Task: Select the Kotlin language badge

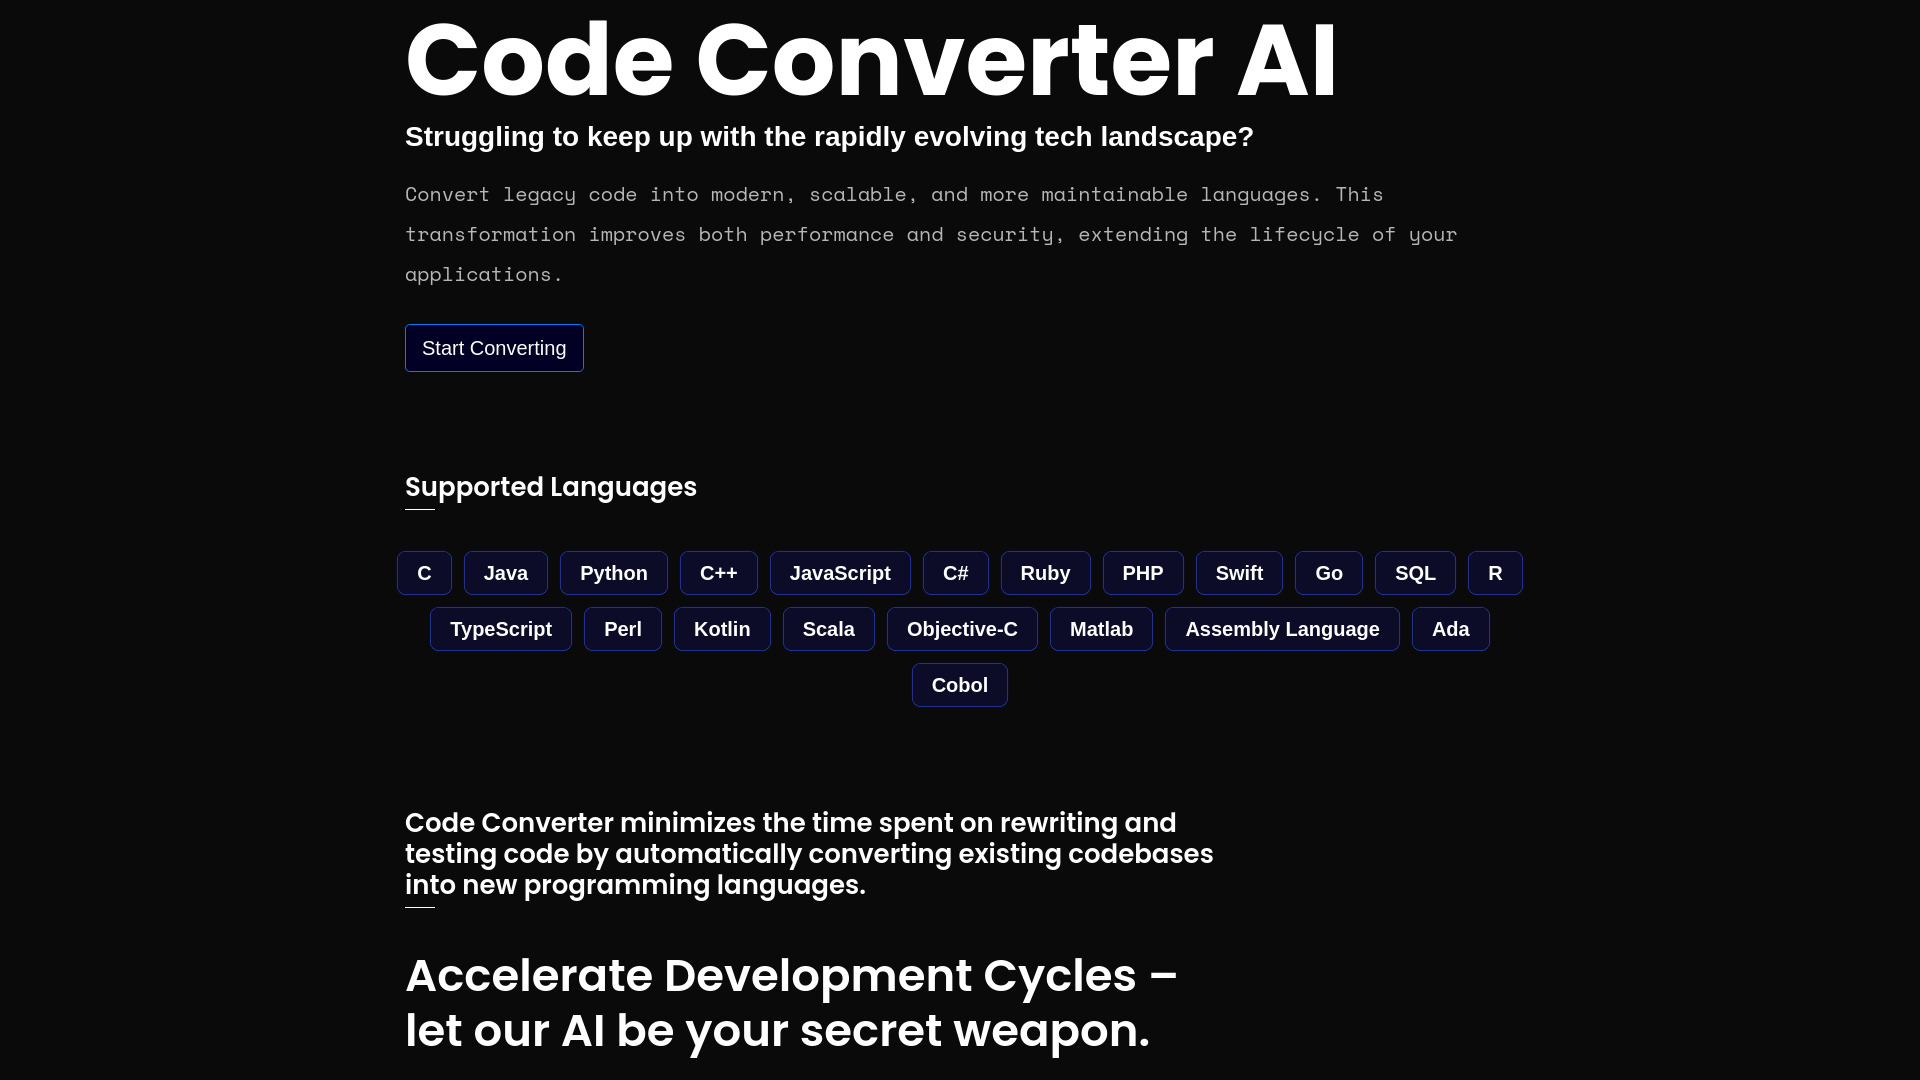Action: tap(721, 629)
